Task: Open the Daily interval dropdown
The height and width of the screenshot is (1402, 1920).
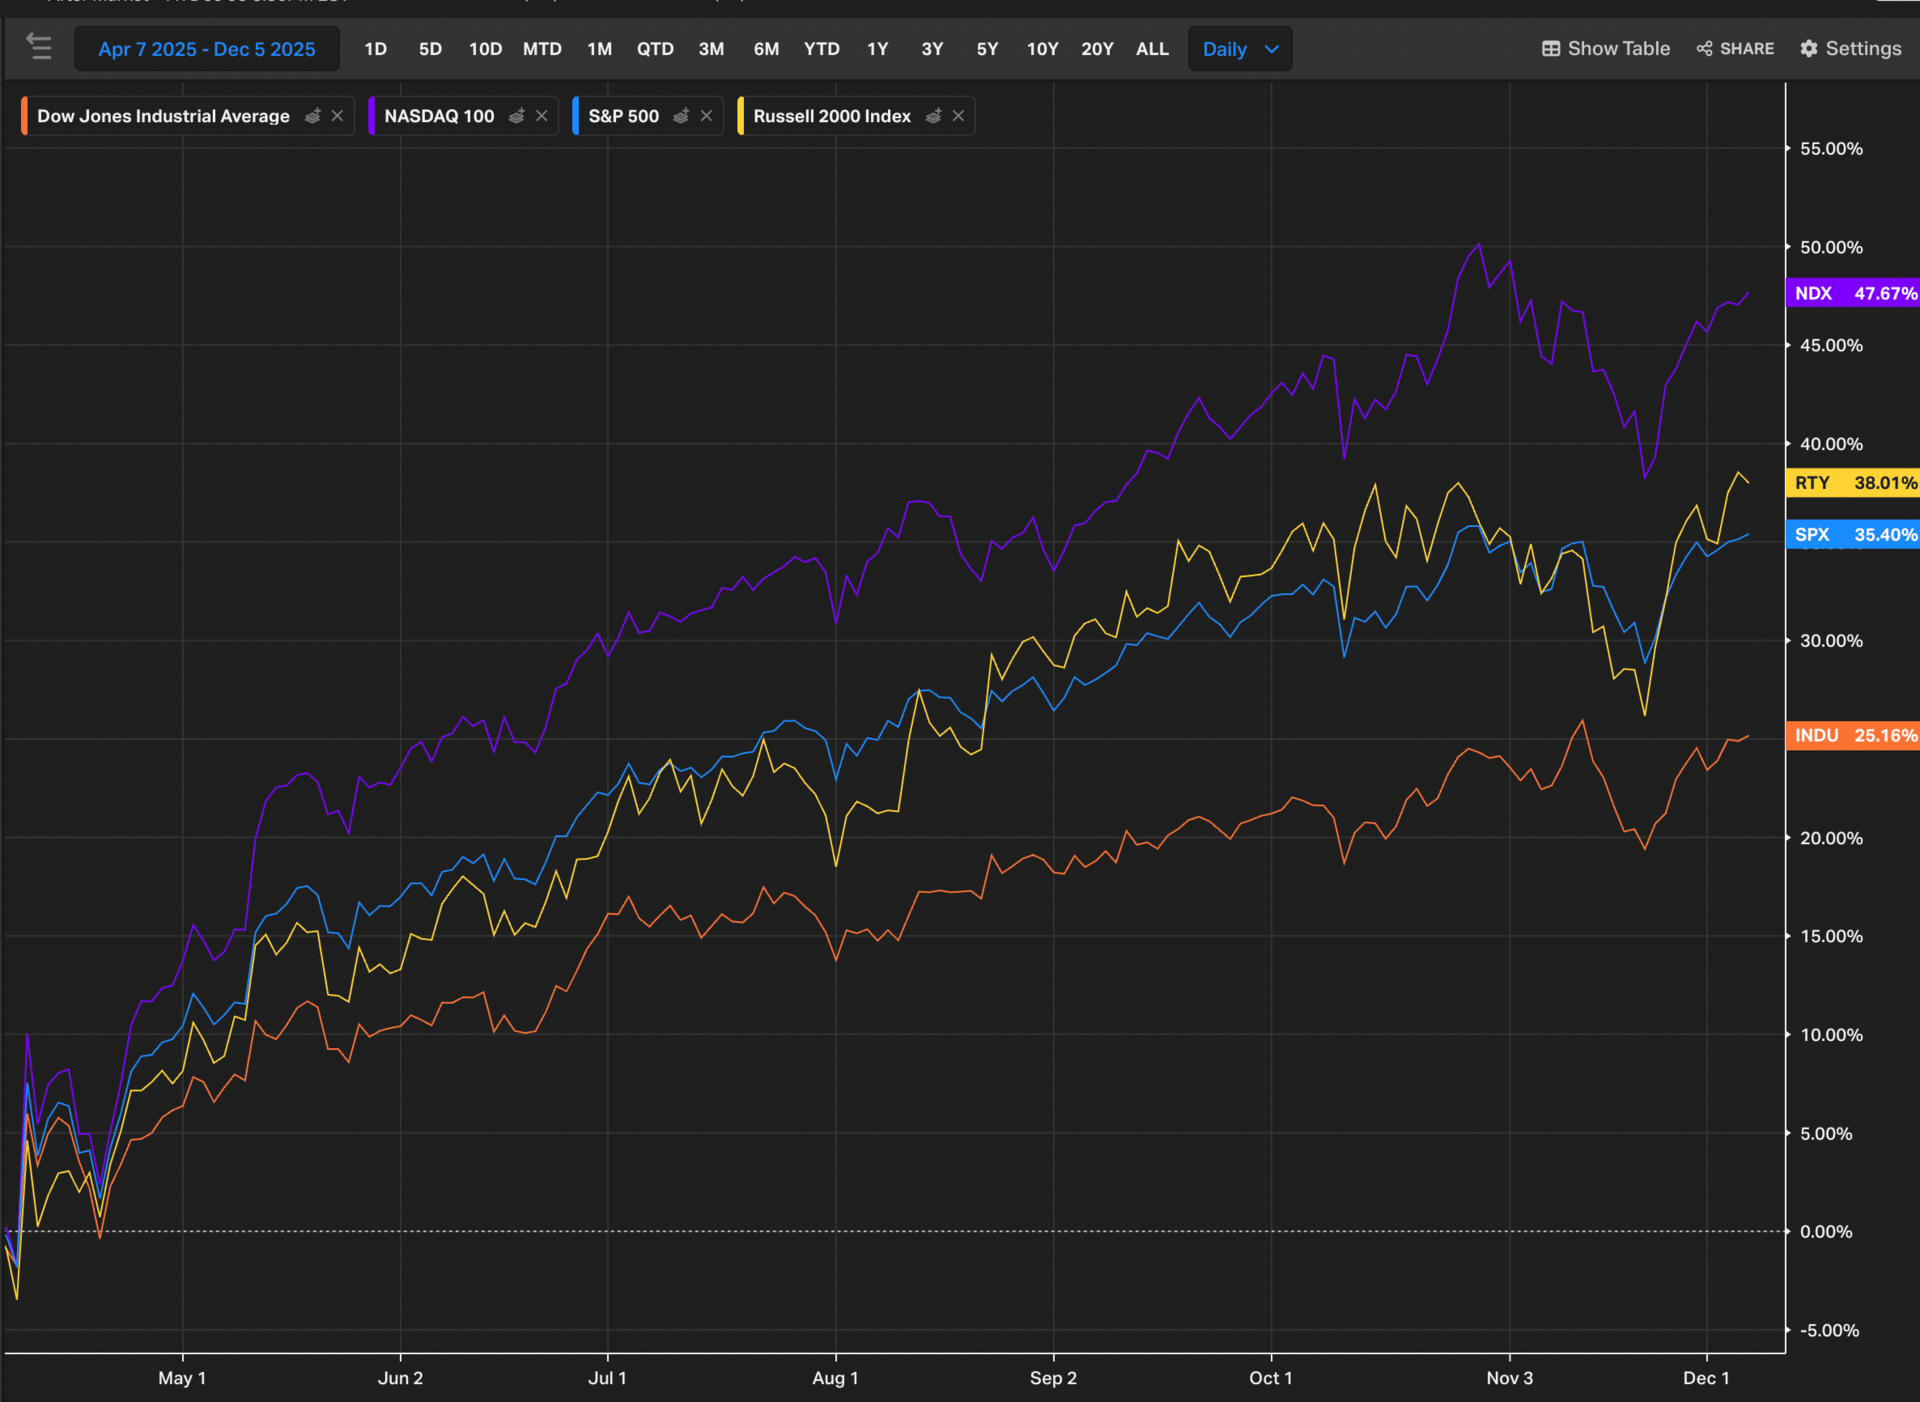Action: 1240,49
